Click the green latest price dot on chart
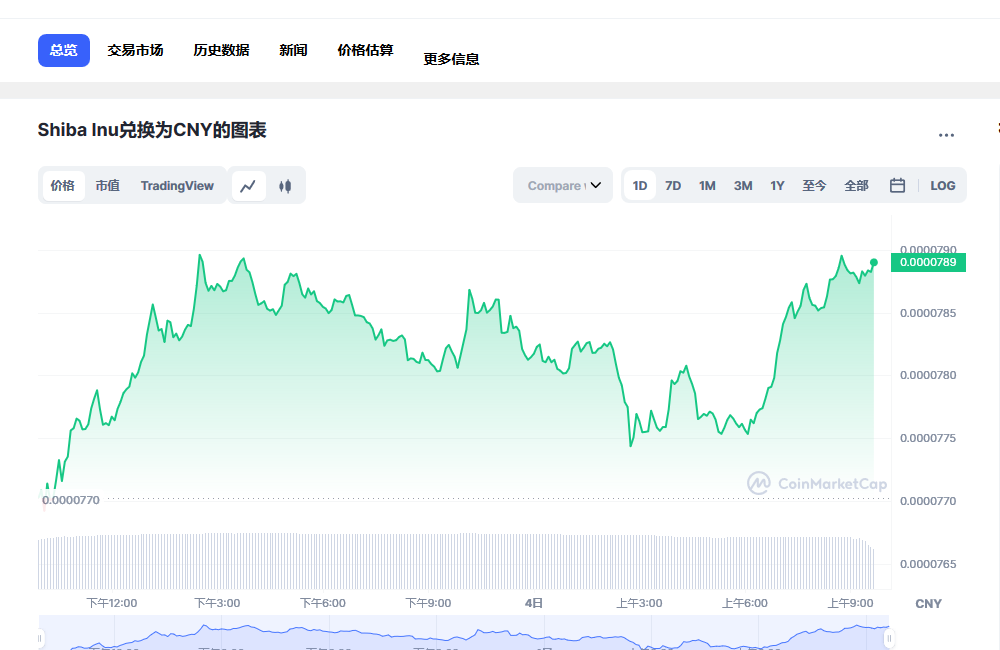 tap(874, 262)
